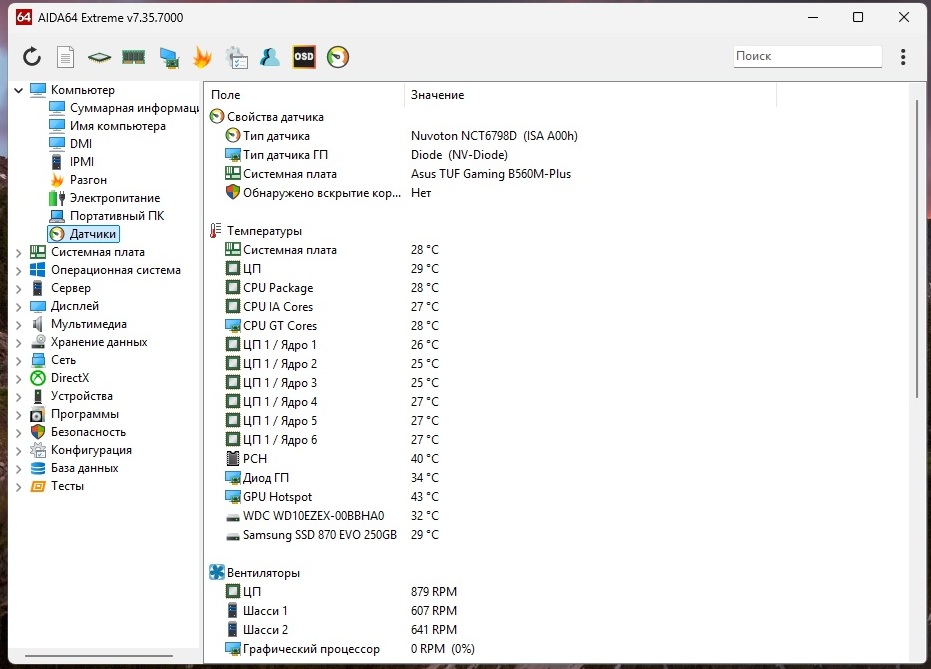Expand the Motherboard (Системная плата) tree node
Image resolution: width=931 pixels, height=669 pixels.
pos(18,252)
